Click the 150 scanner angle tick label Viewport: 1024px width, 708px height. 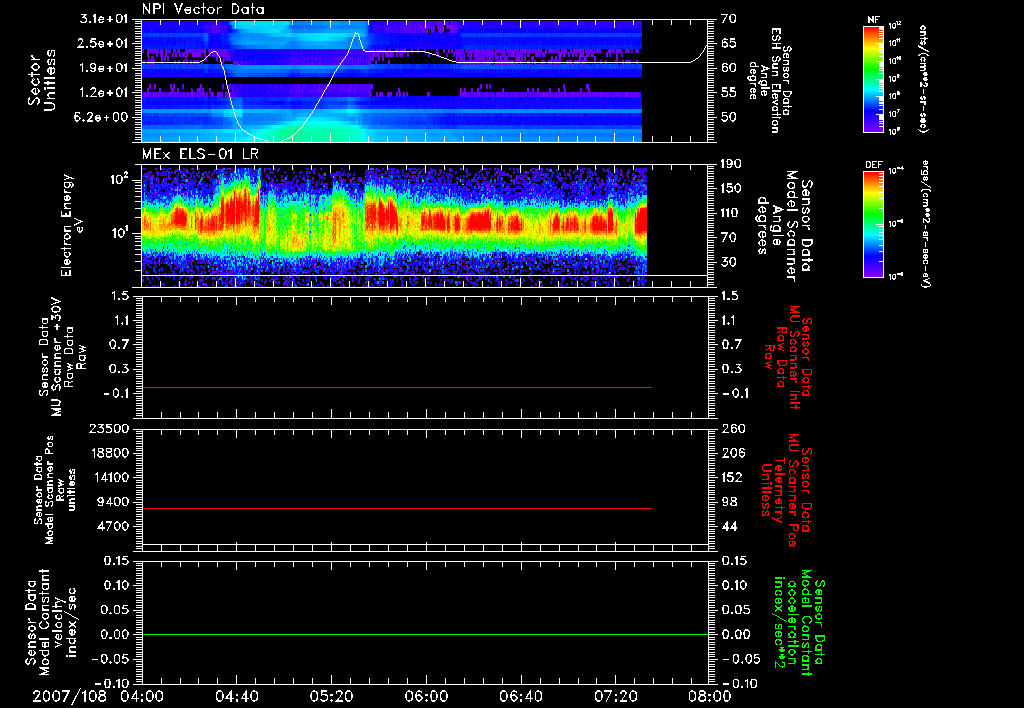coord(733,189)
